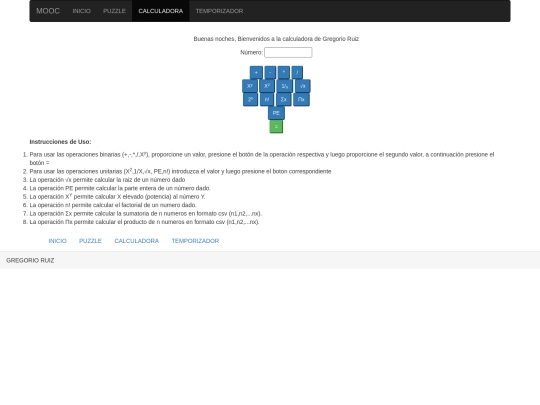Select the X squared button

267,86
